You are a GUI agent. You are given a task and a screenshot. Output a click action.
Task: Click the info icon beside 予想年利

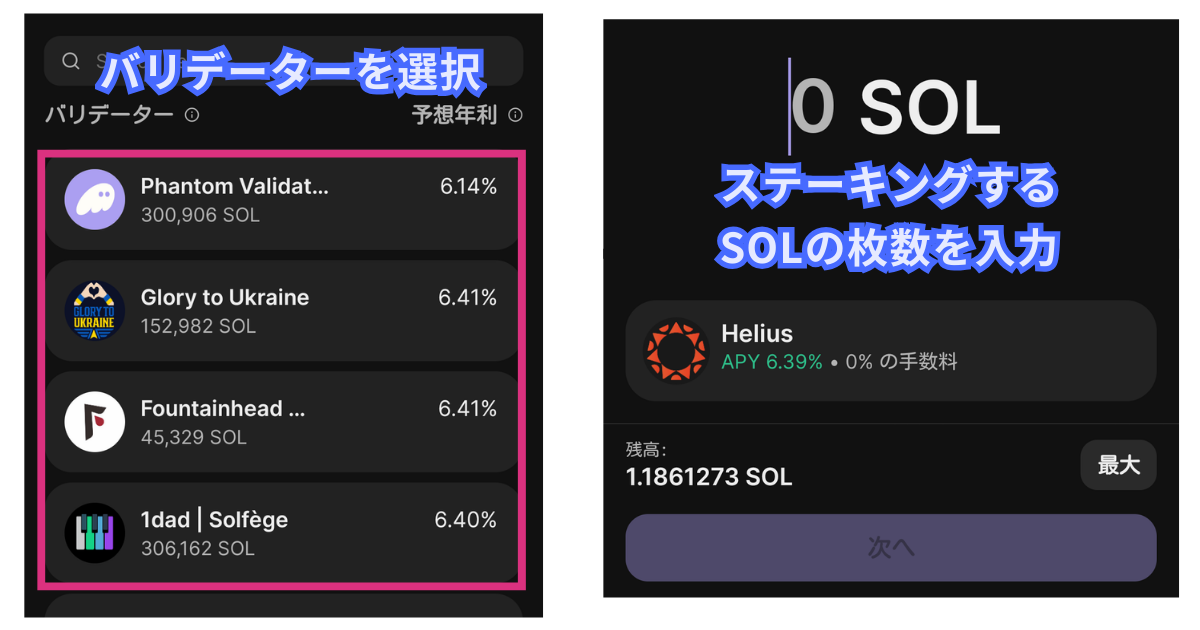tap(515, 115)
